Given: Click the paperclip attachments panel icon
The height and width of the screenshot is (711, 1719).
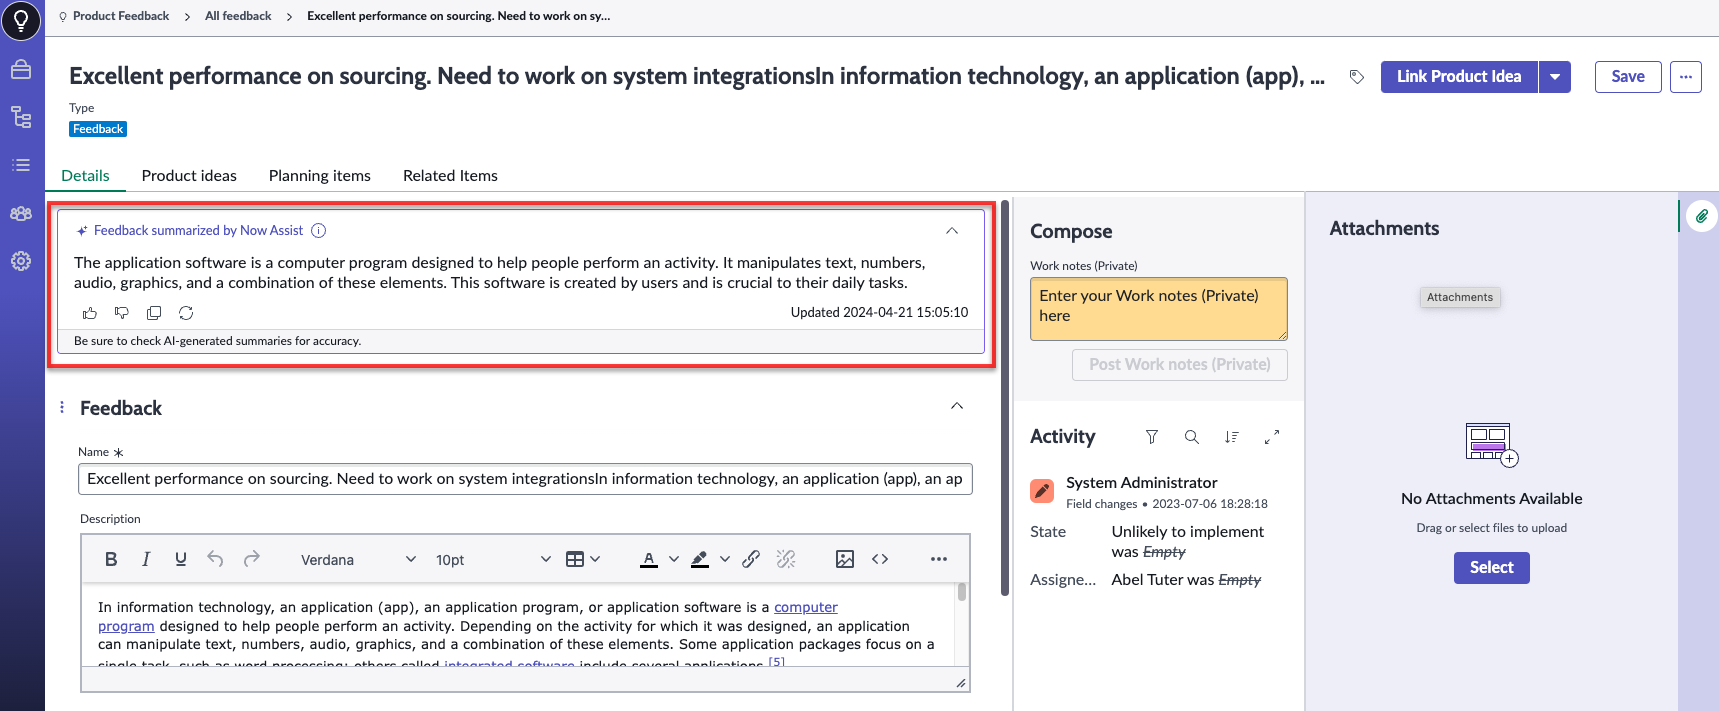Looking at the screenshot, I should [x=1702, y=216].
